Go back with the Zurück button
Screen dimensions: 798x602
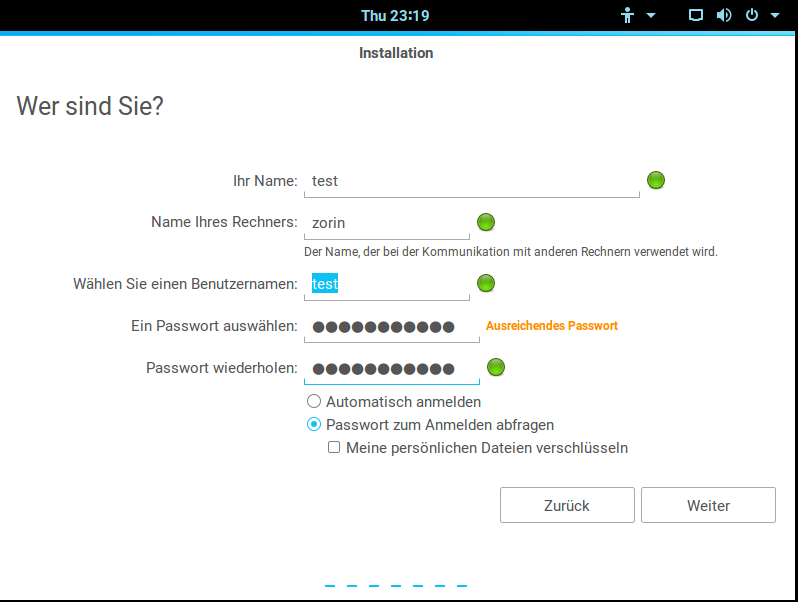567,505
